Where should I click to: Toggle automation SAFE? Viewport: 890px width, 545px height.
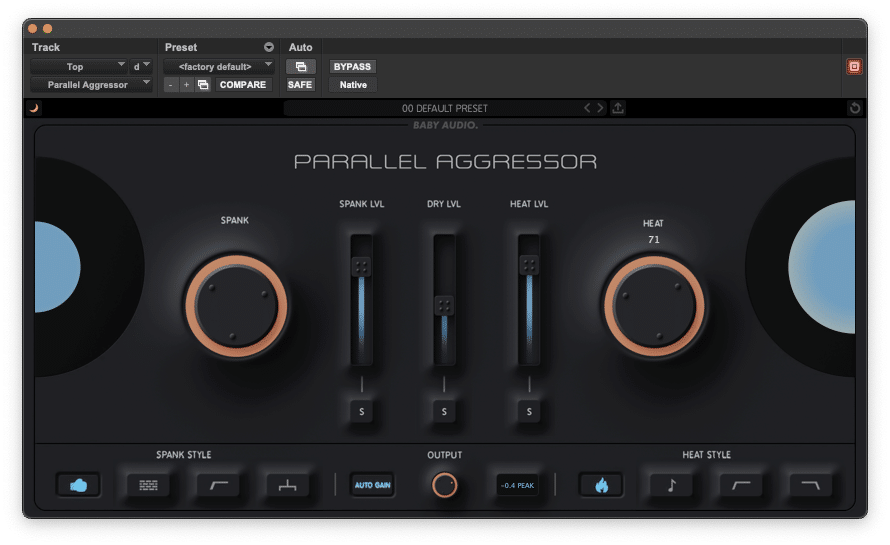(x=300, y=85)
